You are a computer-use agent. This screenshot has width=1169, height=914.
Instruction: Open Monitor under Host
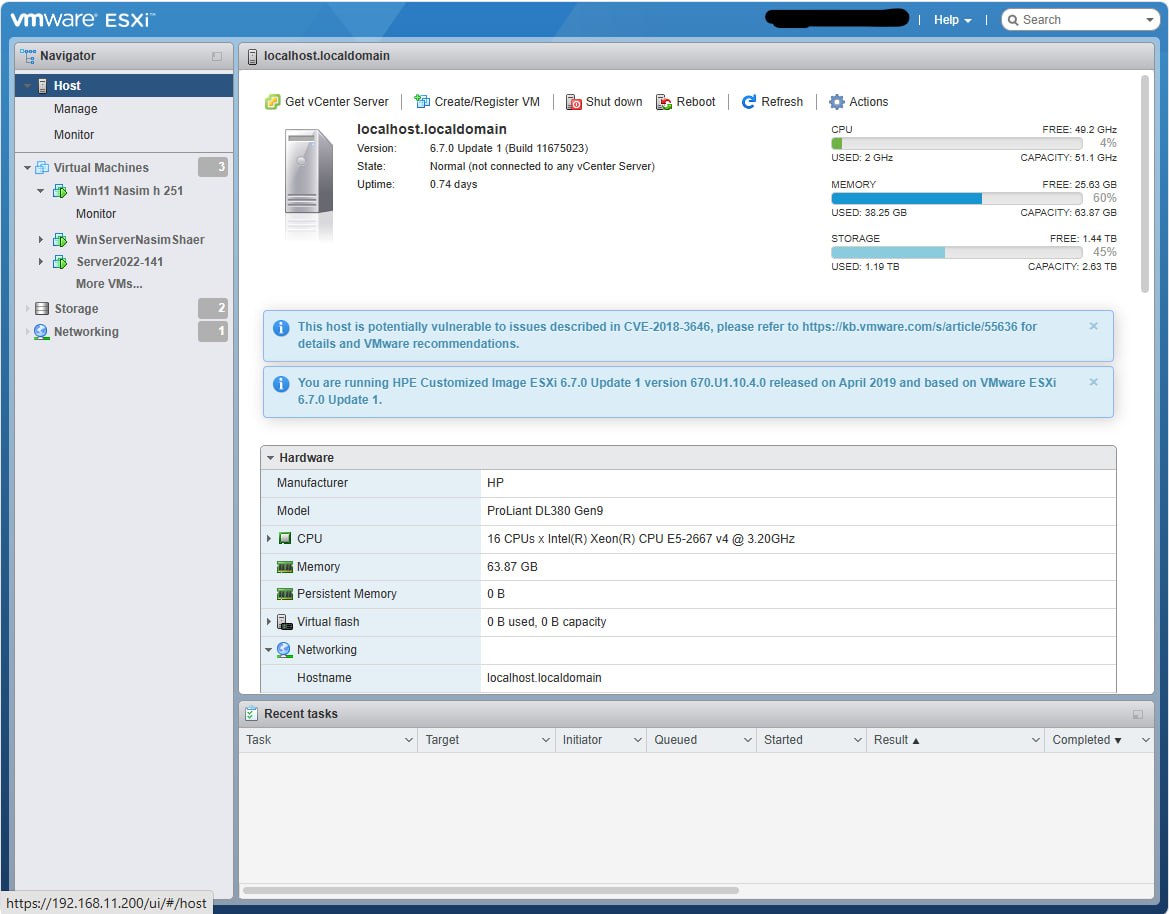pos(74,135)
